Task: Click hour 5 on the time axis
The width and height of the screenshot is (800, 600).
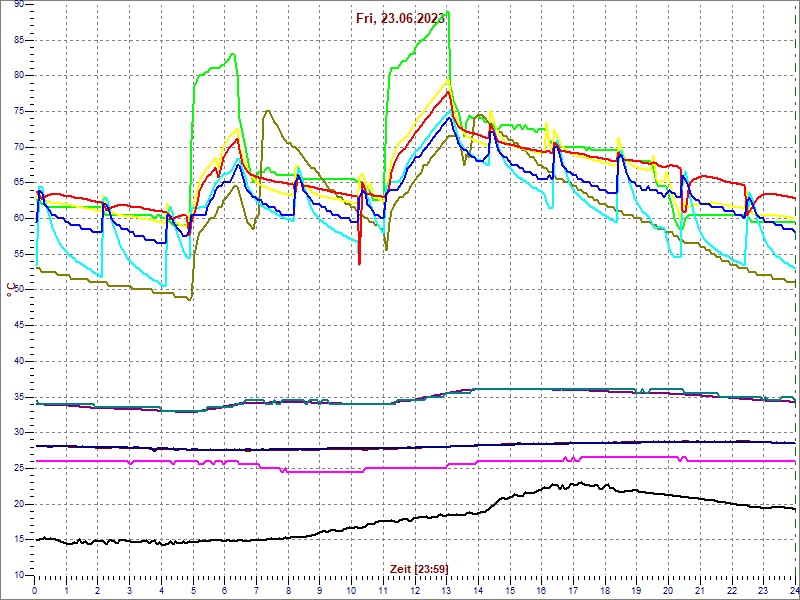Action: [x=193, y=590]
